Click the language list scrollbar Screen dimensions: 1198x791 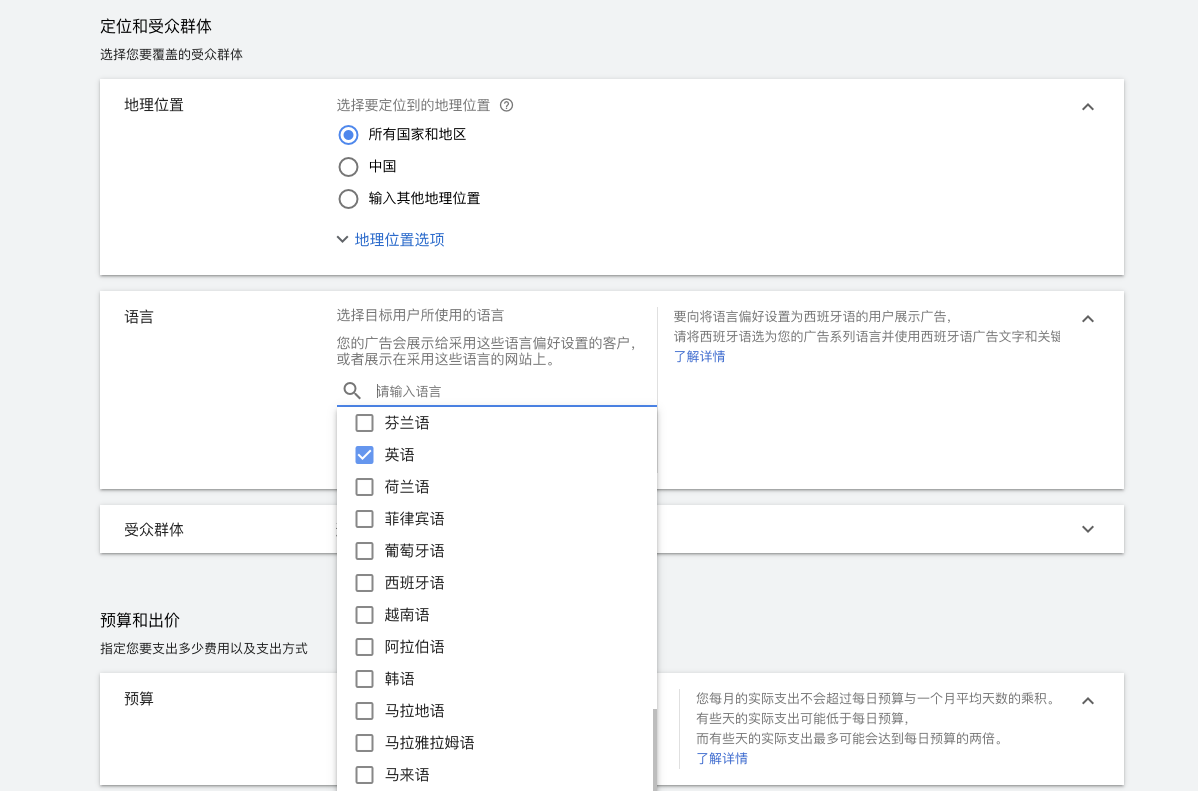(654, 749)
